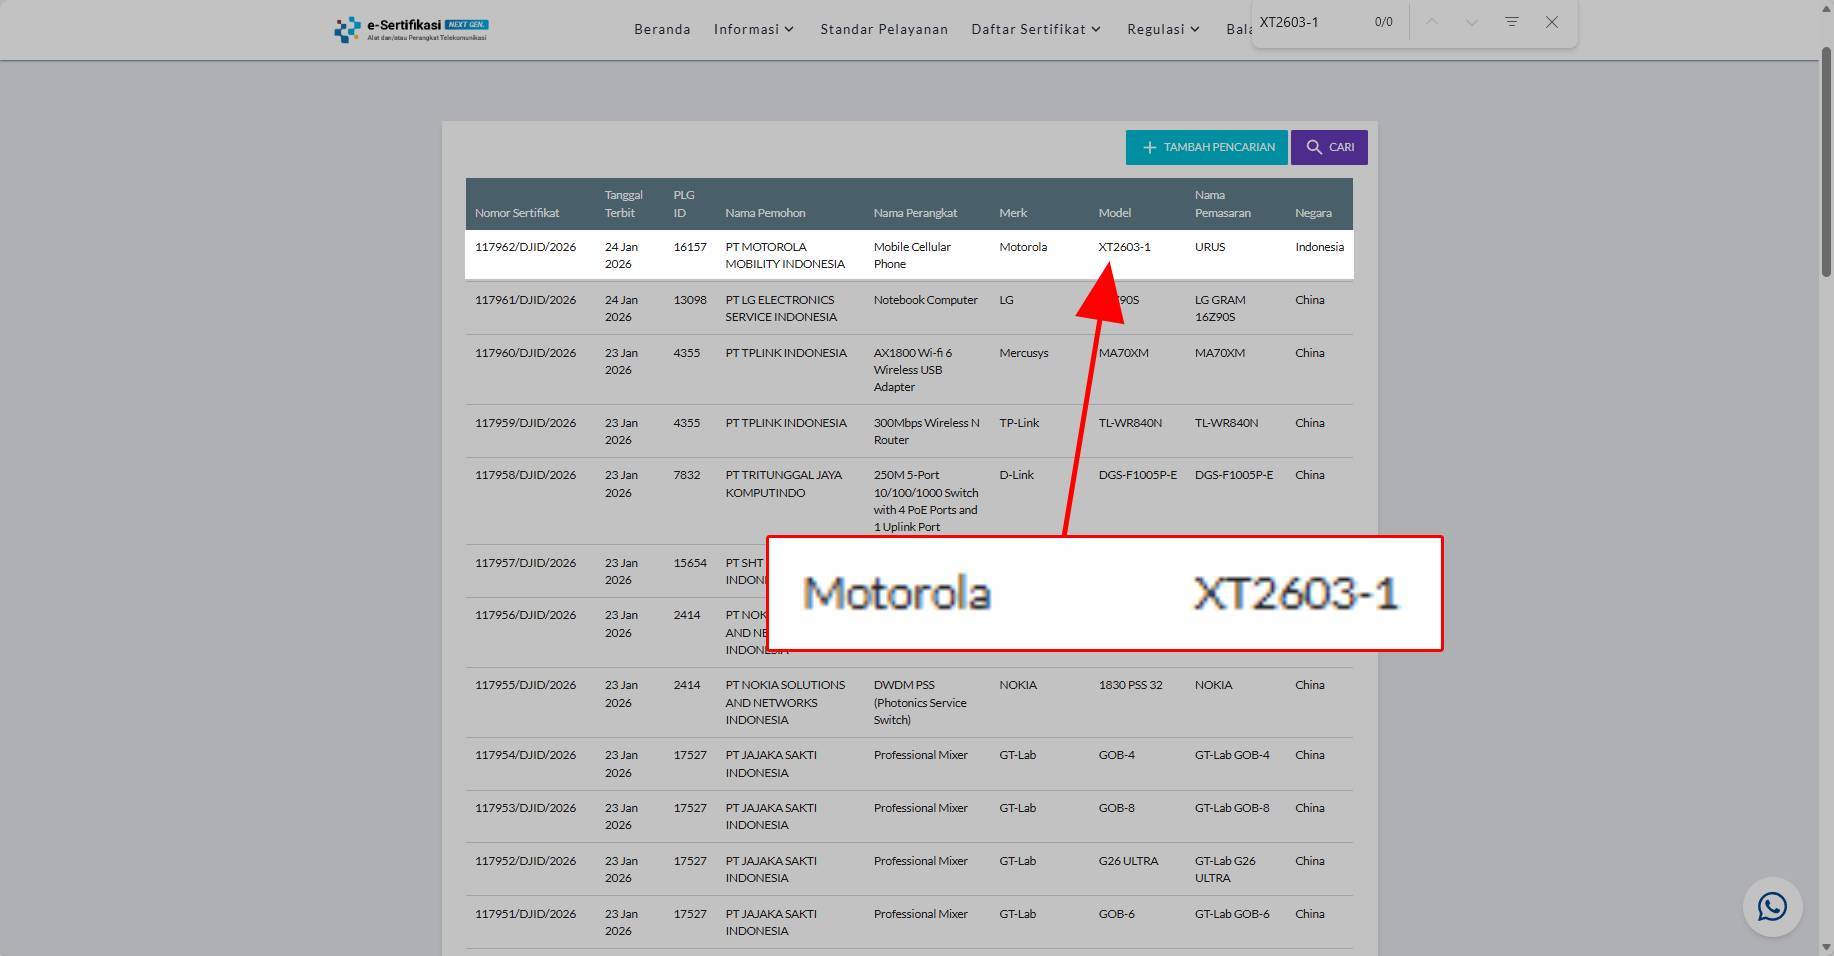
Task: Open the e-Sertifikasi logo home link
Action: [411, 29]
